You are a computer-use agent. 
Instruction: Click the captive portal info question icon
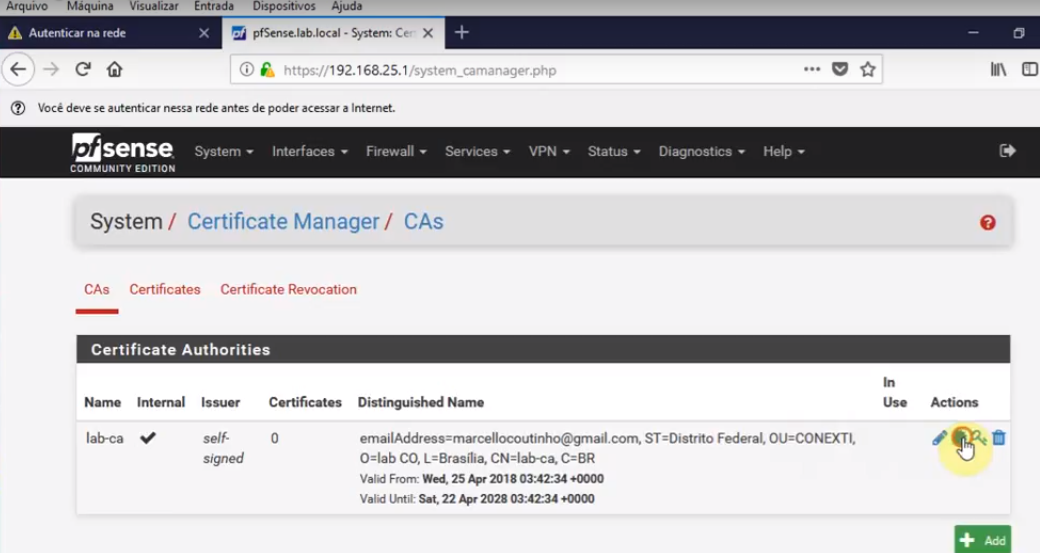(x=18, y=108)
